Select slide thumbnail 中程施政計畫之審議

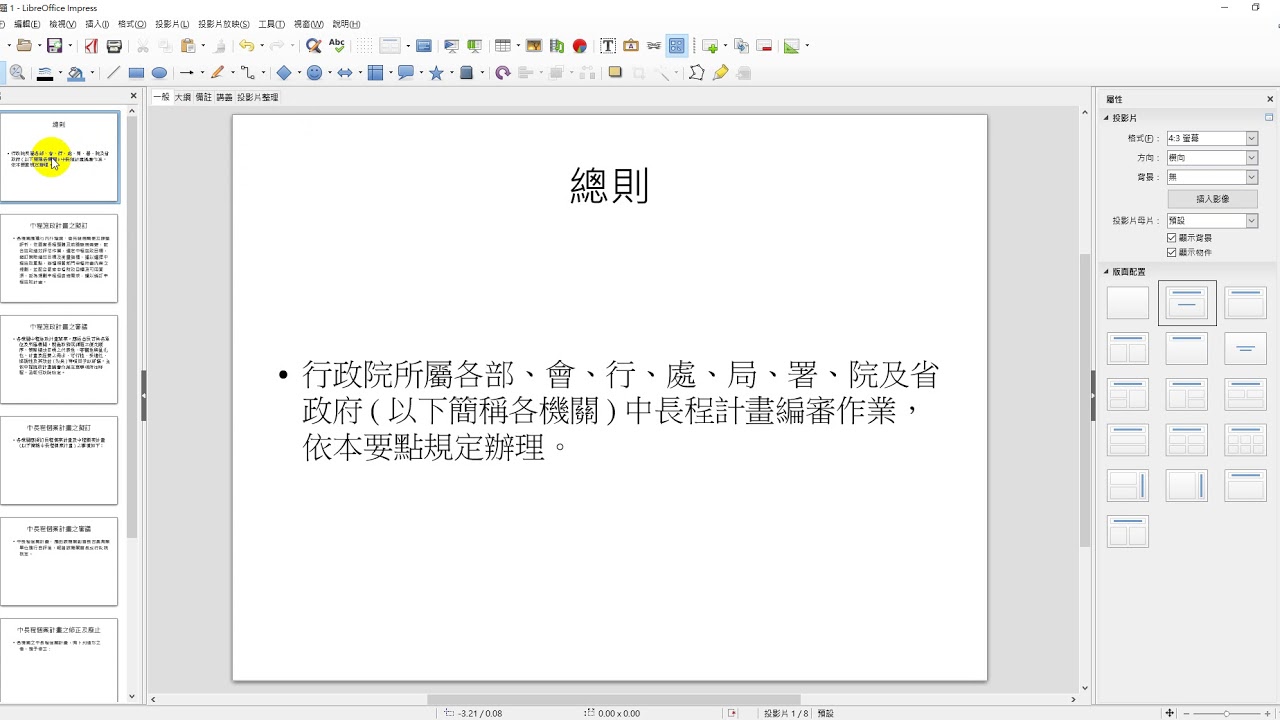[59, 359]
